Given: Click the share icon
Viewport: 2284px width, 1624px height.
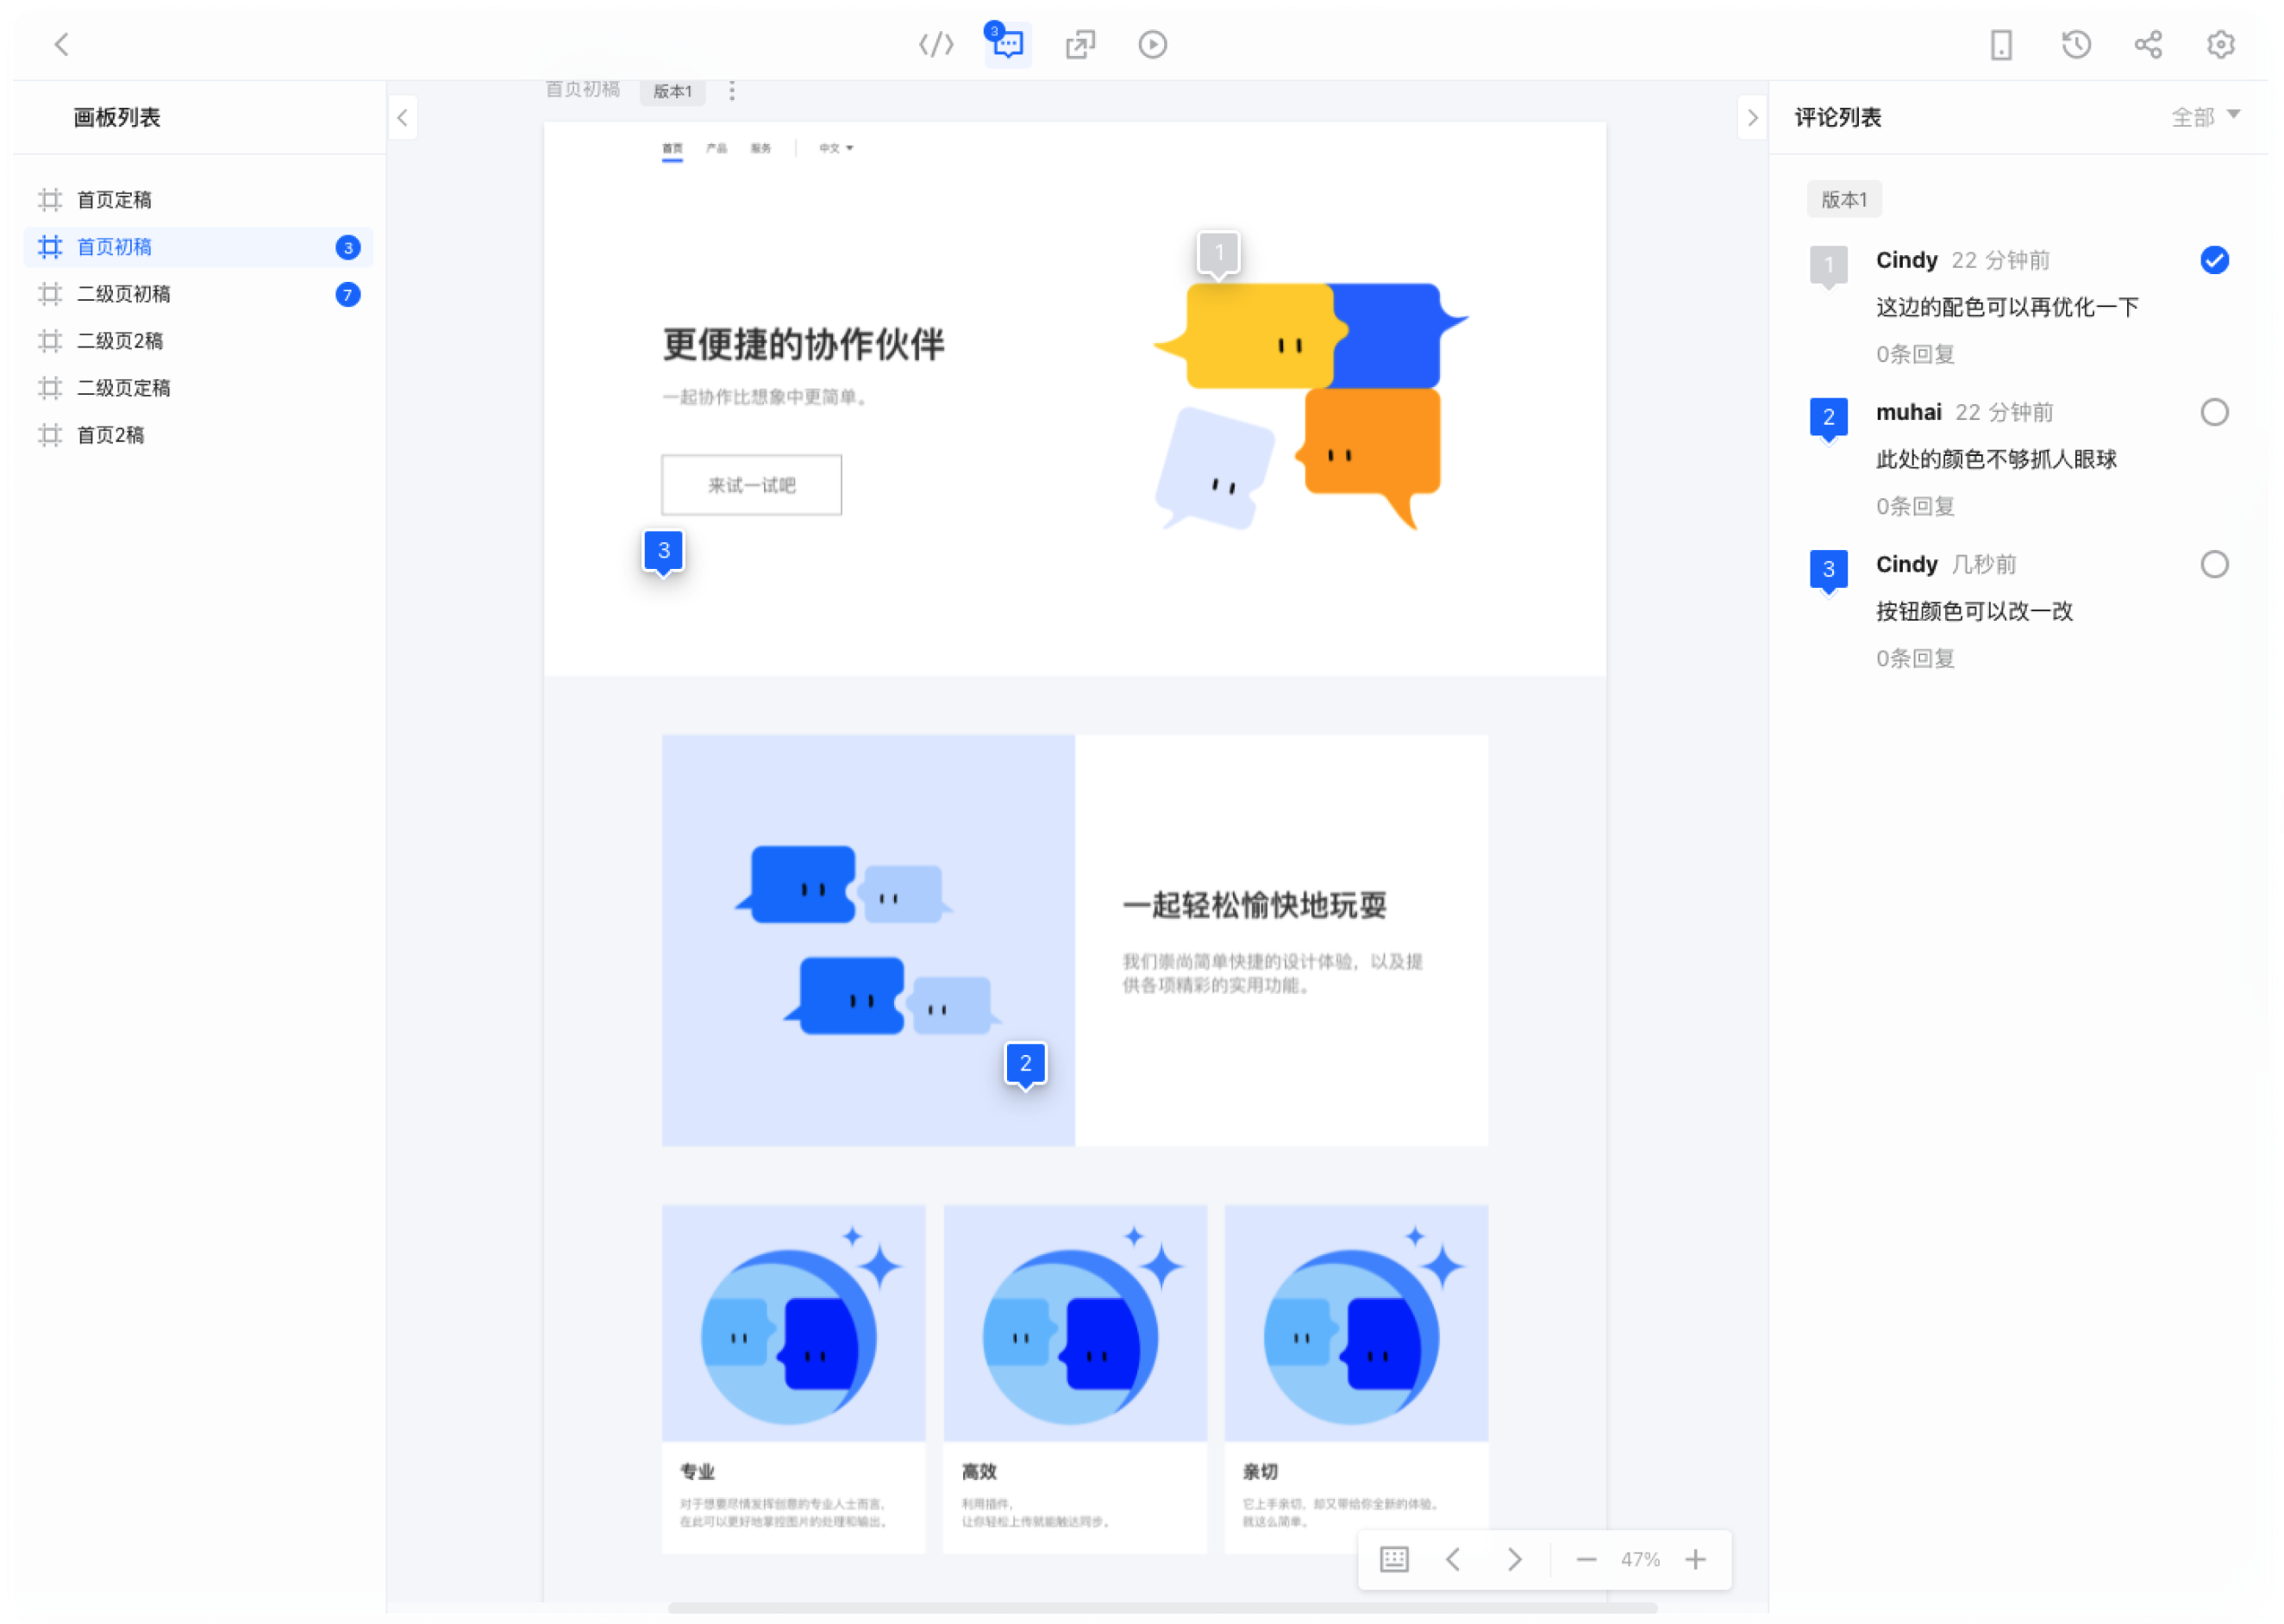Looking at the screenshot, I should pos(2148,44).
